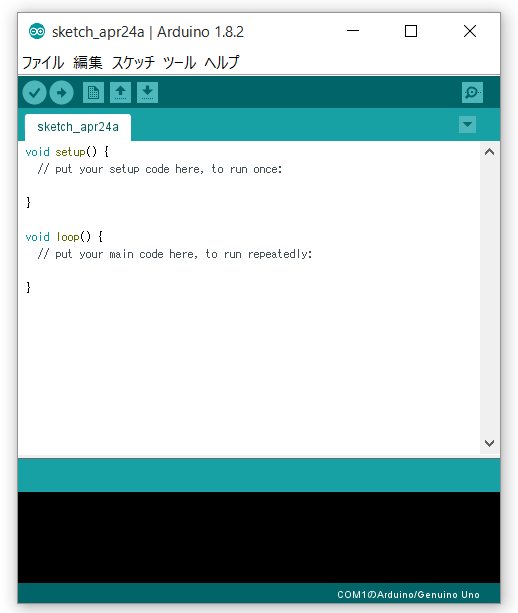The width and height of the screenshot is (518, 613).
Task: Save sketch with down-arrow icon
Action: pos(147,93)
